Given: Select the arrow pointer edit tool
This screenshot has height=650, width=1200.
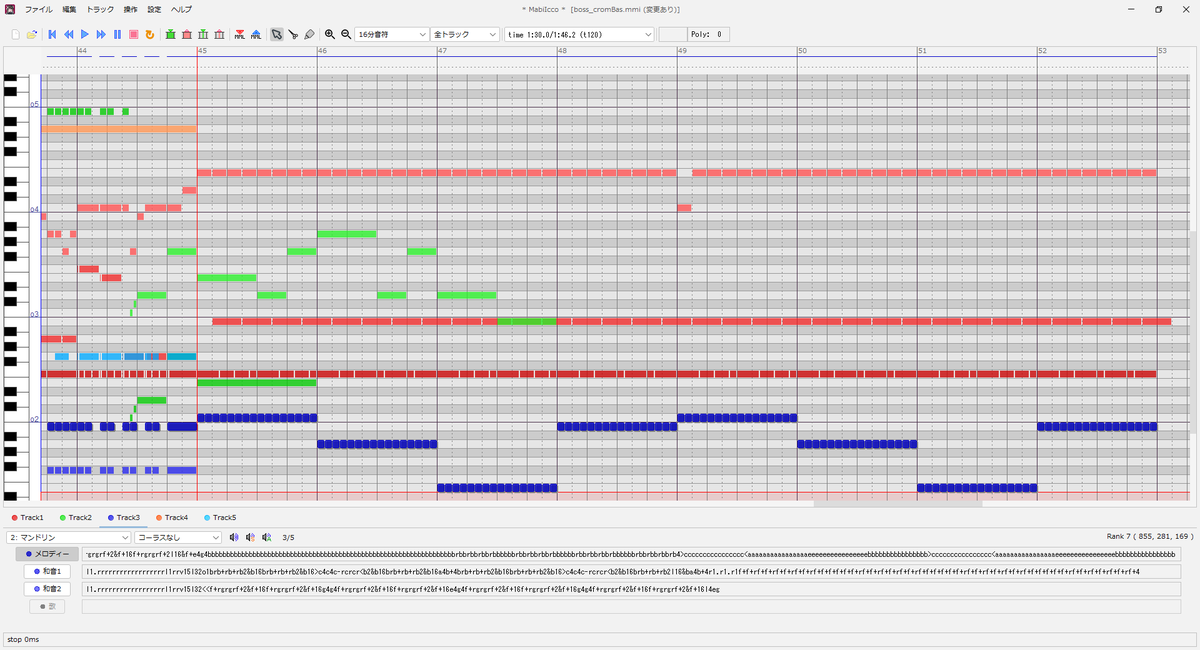Looking at the screenshot, I should click(277, 34).
